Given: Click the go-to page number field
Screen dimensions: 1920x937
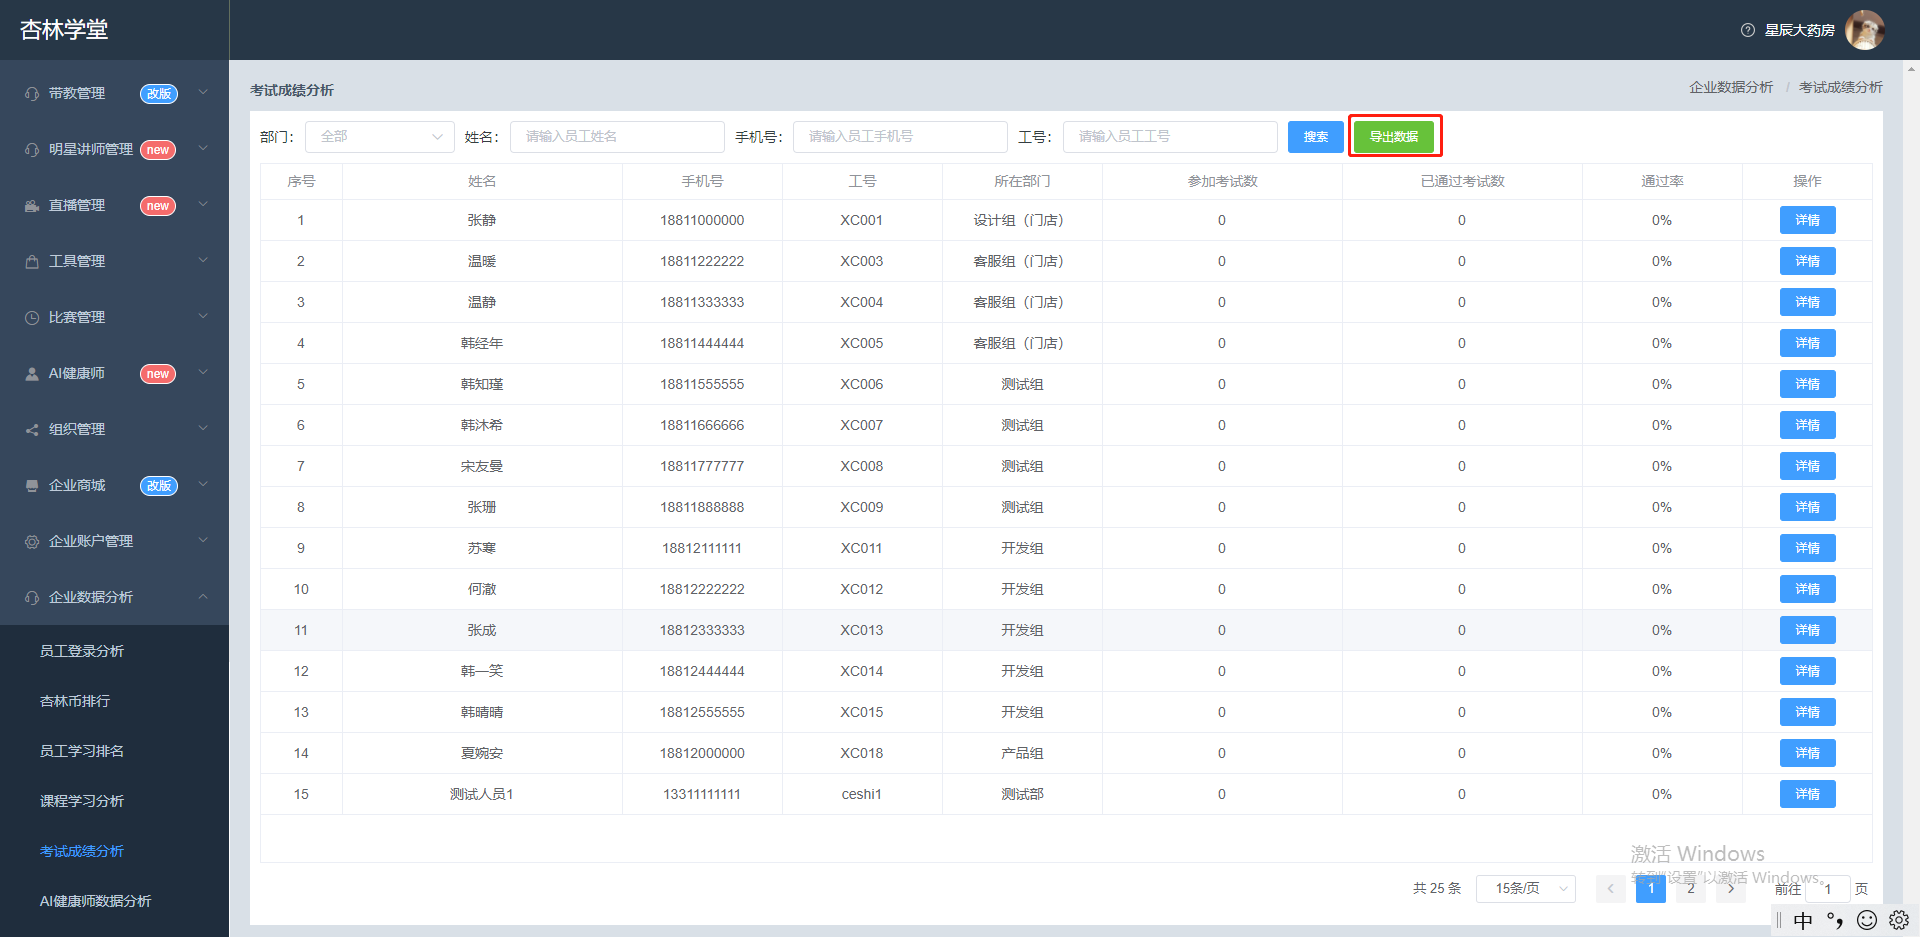Looking at the screenshot, I should [x=1828, y=888].
